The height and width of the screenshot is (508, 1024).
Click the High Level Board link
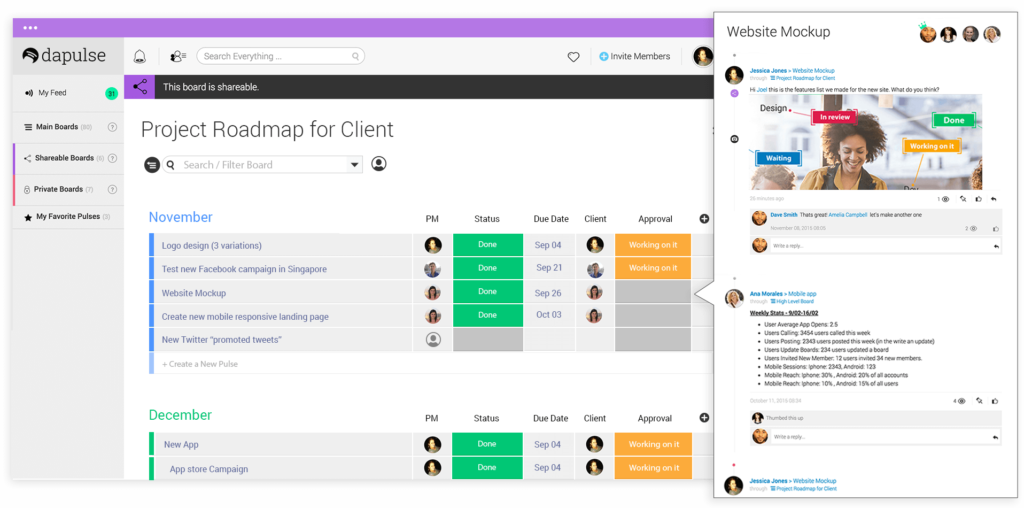[x=795, y=301]
